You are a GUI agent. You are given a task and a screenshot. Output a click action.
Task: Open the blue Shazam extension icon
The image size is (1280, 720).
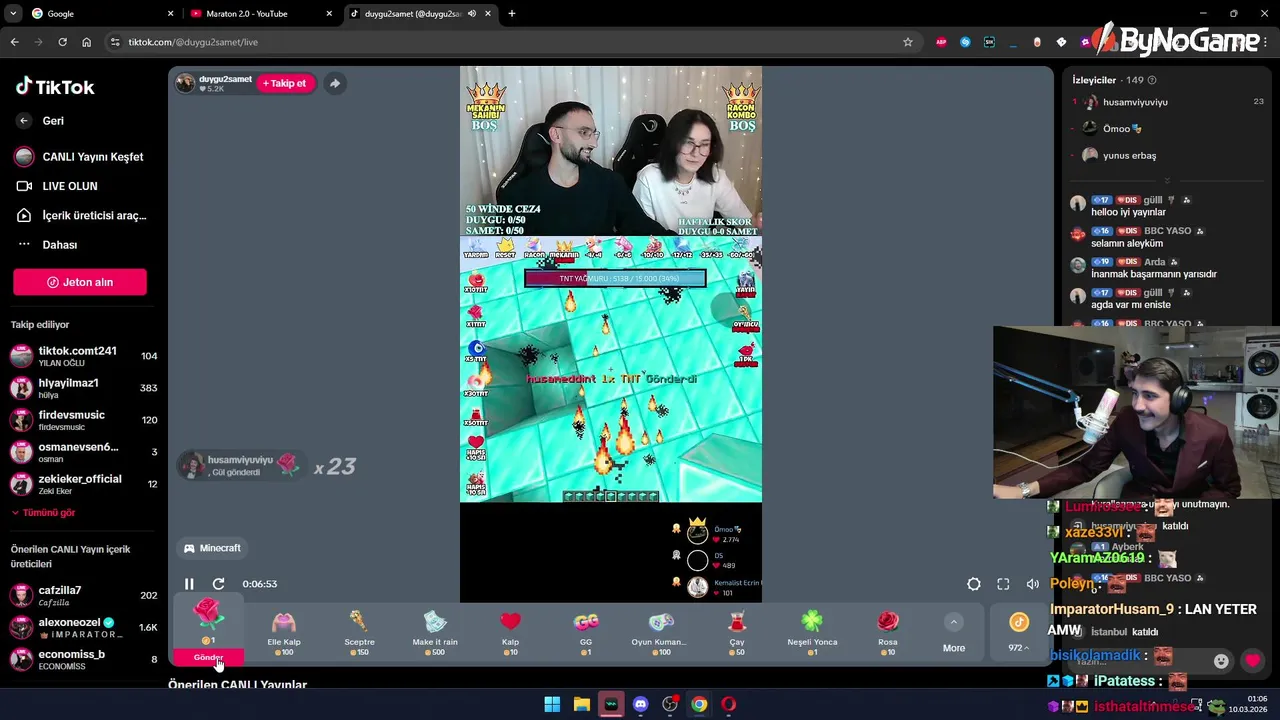click(965, 42)
